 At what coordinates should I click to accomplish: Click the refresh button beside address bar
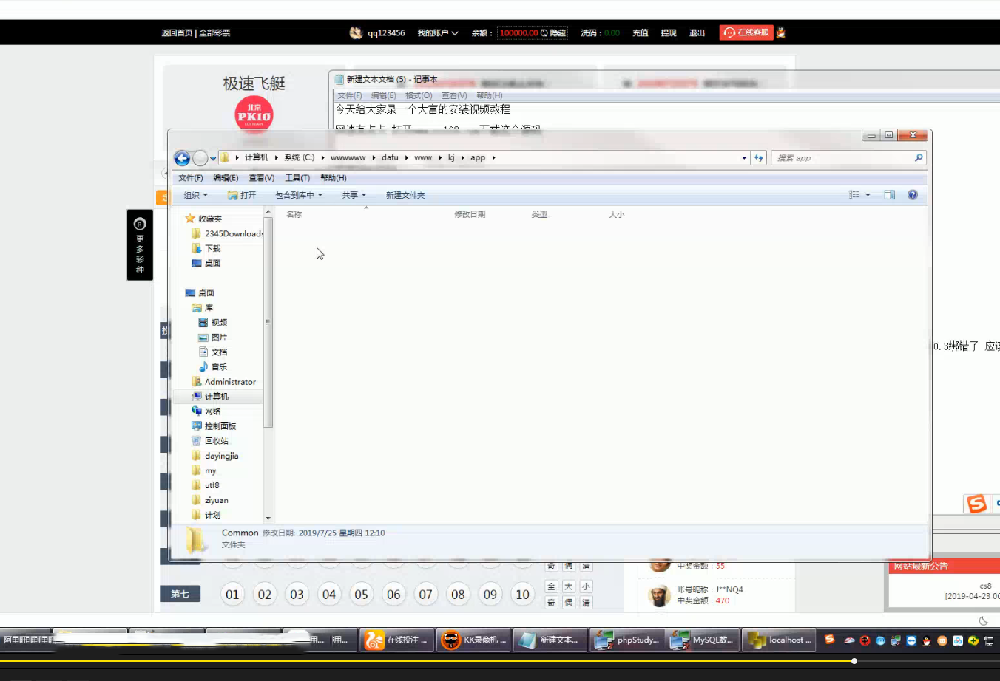point(759,158)
